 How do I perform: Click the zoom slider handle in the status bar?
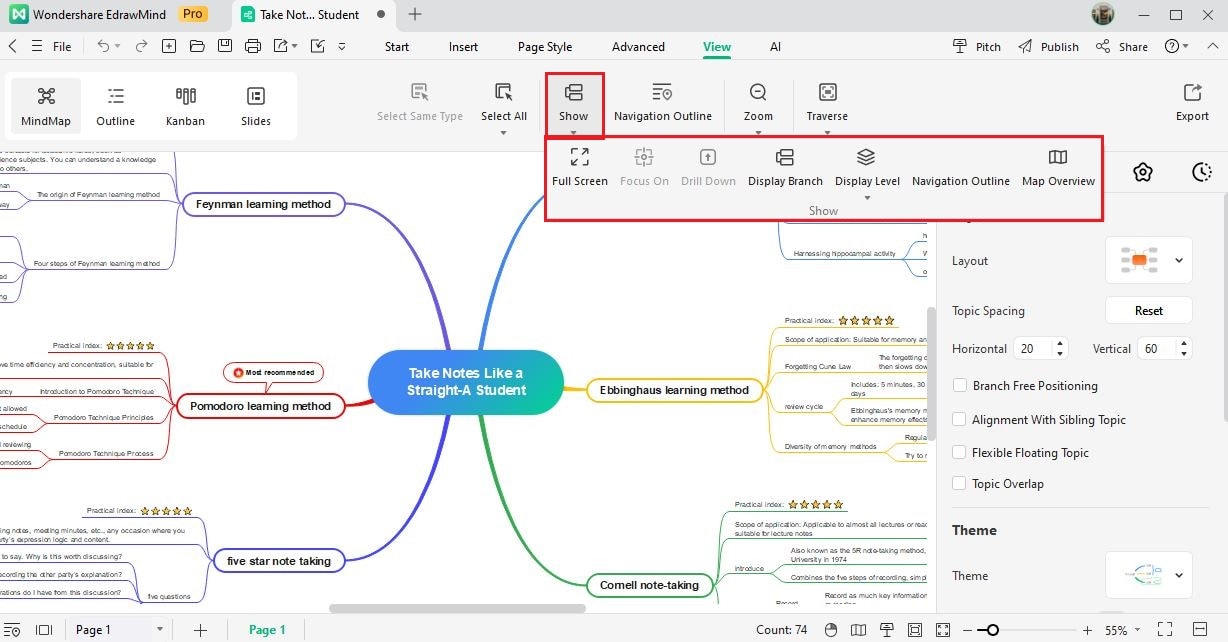[x=991, y=630]
